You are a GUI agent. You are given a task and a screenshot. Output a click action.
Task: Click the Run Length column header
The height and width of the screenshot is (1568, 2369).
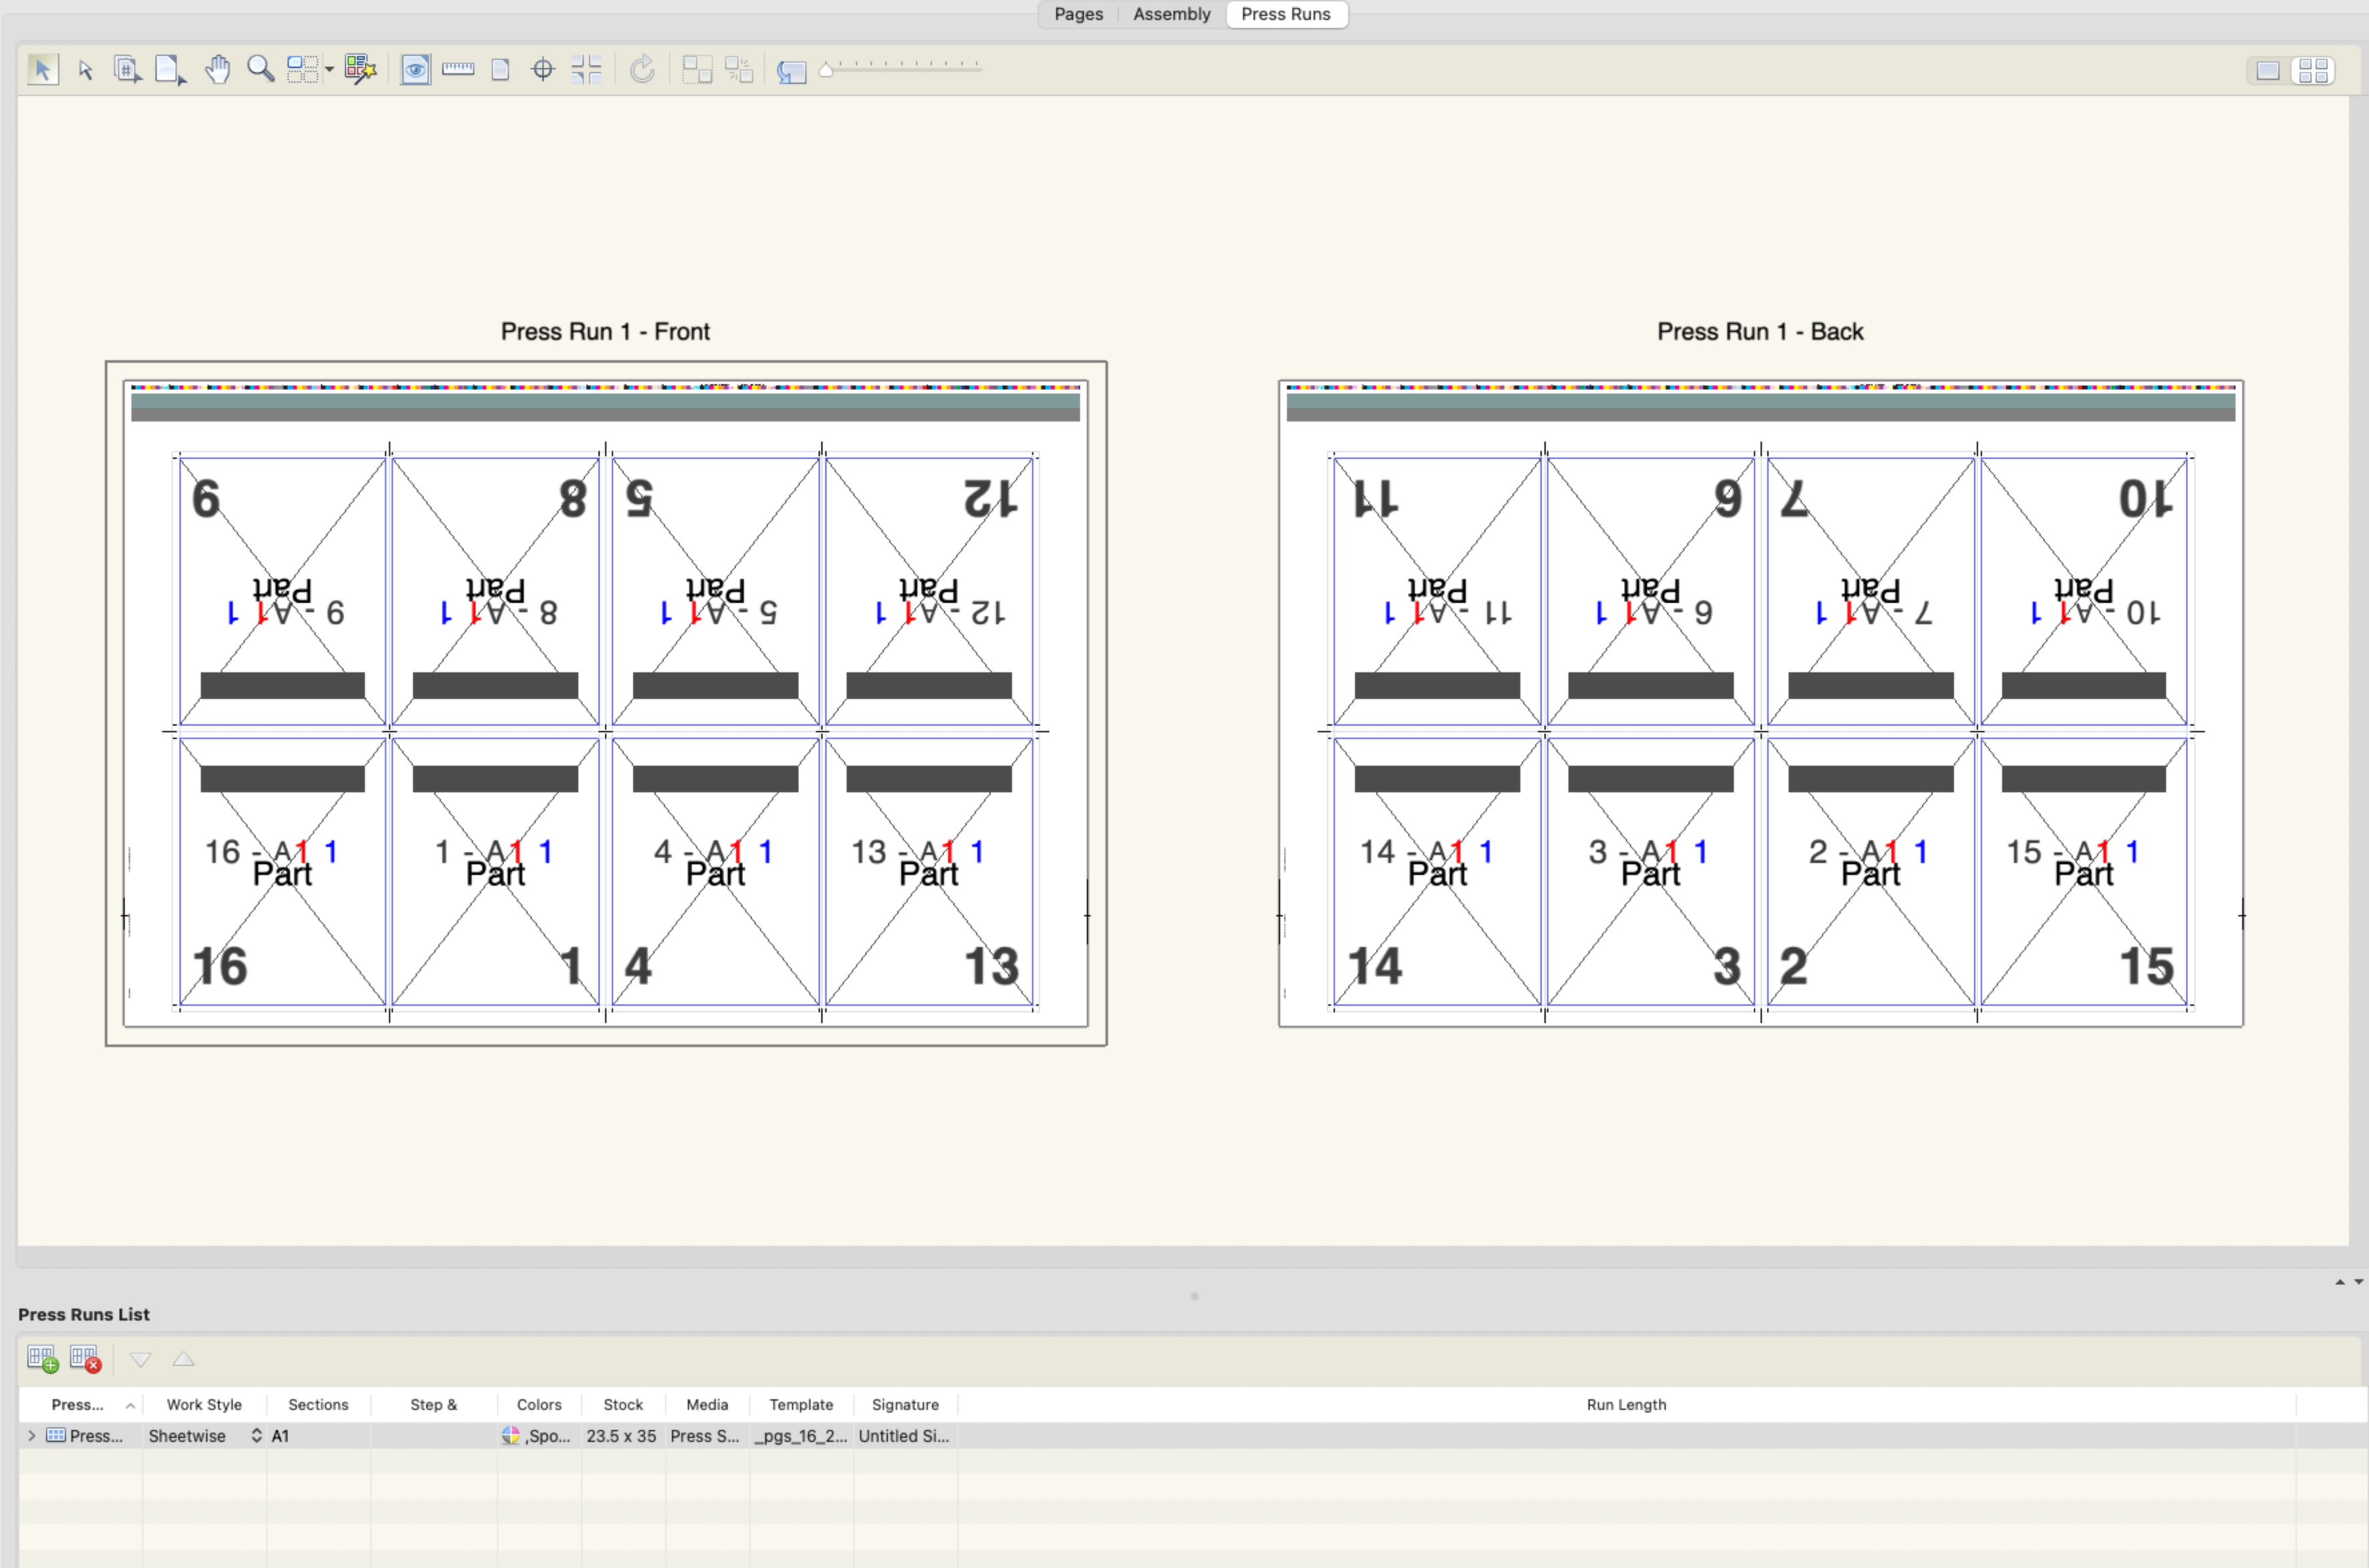pyautogui.click(x=1626, y=1404)
